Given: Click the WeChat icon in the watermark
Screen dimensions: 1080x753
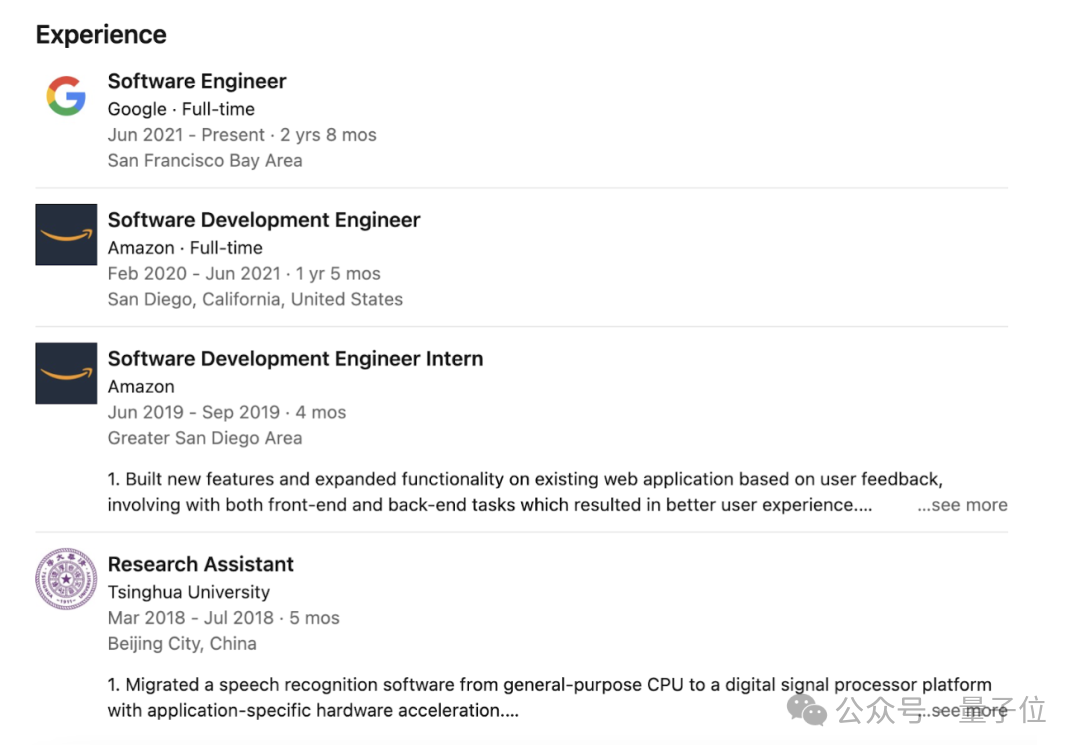Looking at the screenshot, I should [x=807, y=710].
